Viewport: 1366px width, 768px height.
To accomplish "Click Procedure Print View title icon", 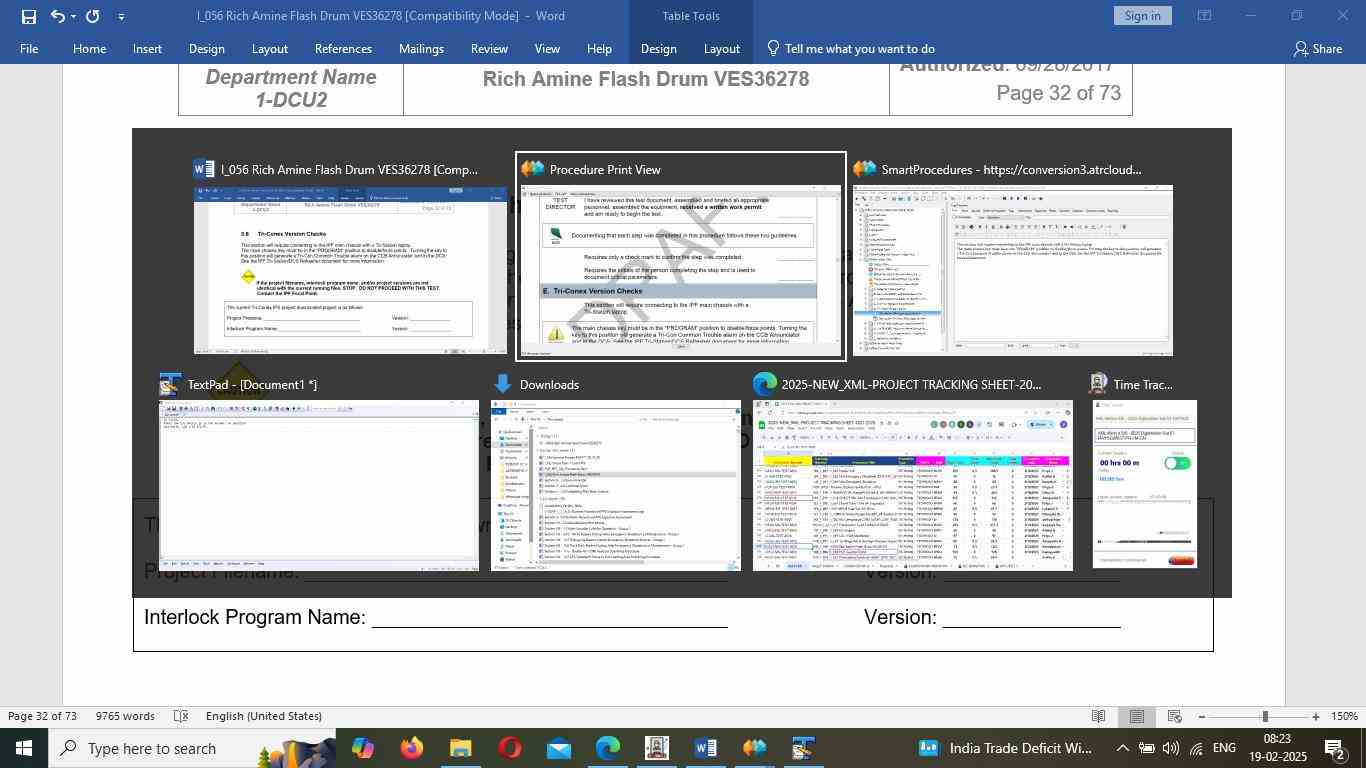I will pos(533,169).
